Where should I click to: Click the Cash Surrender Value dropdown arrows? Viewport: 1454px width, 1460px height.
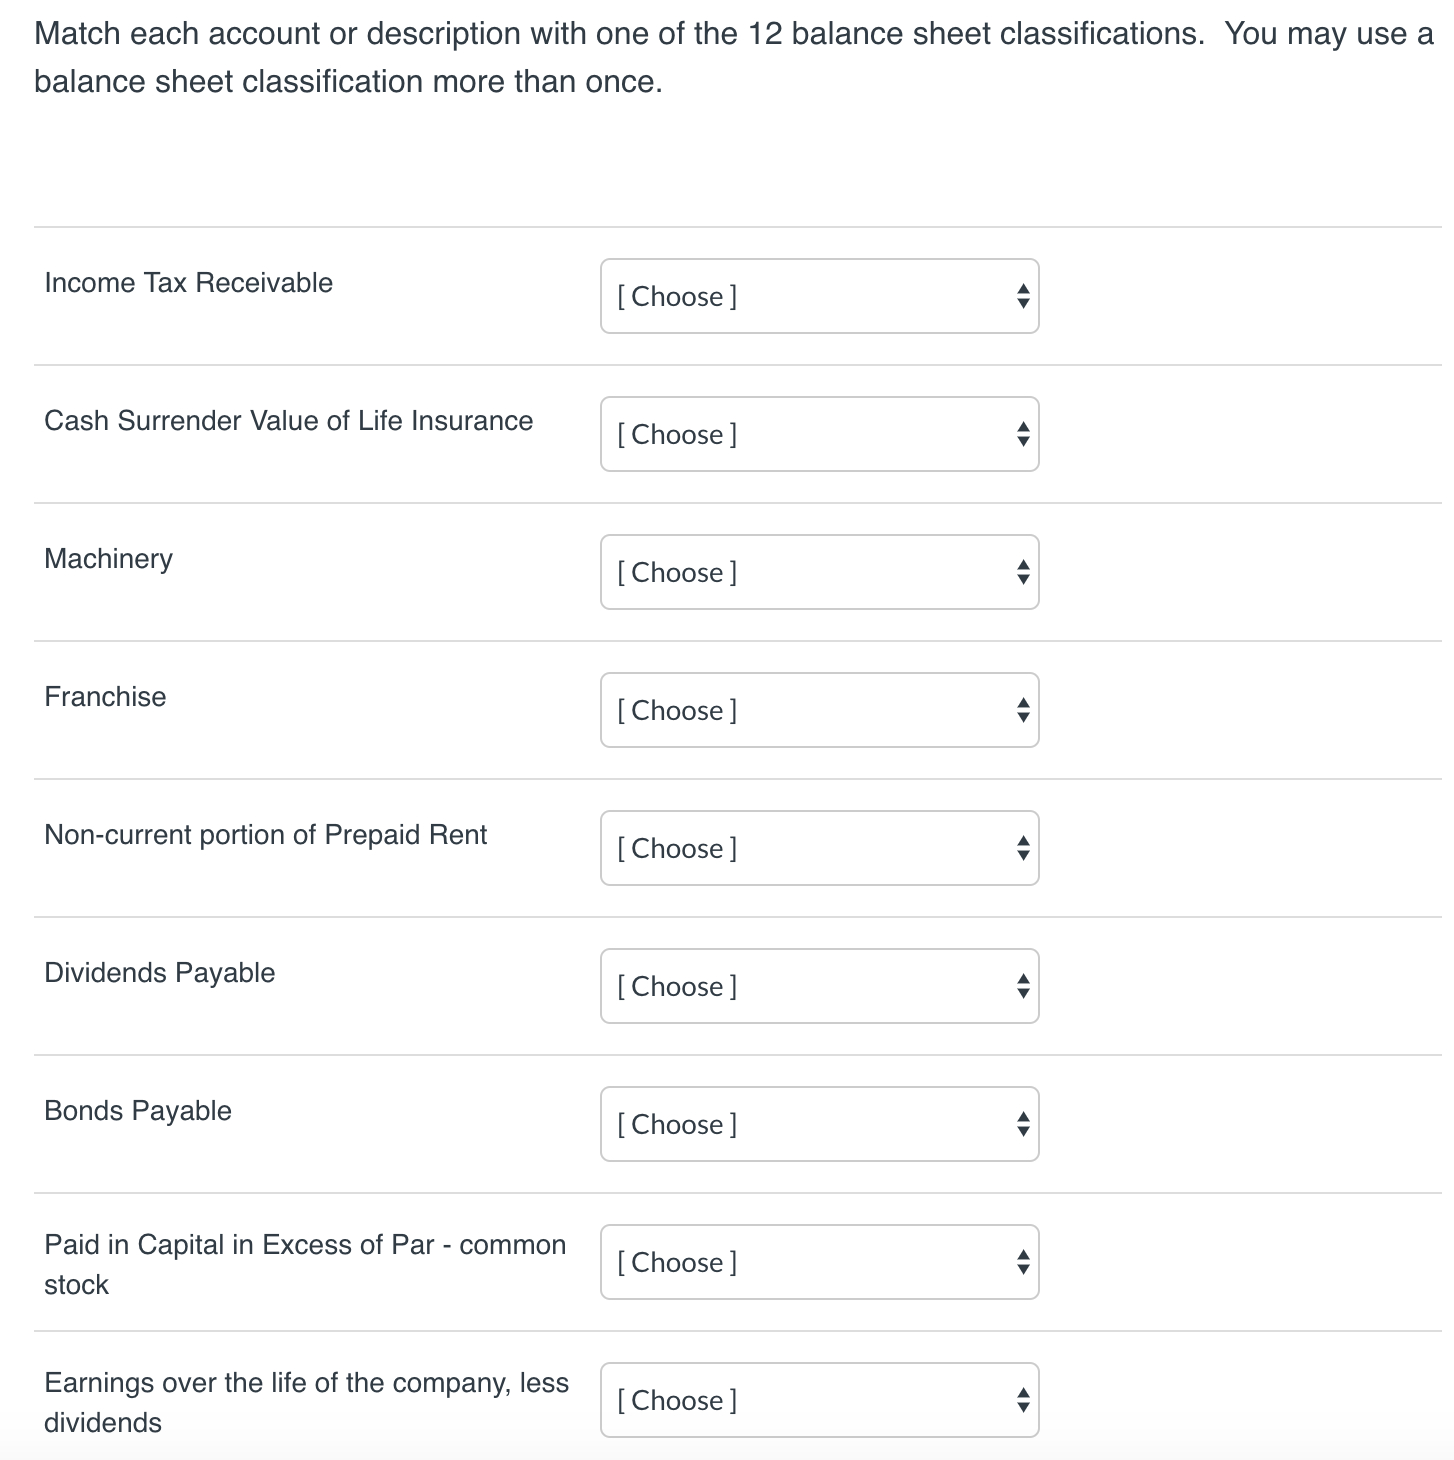pos(1023,434)
